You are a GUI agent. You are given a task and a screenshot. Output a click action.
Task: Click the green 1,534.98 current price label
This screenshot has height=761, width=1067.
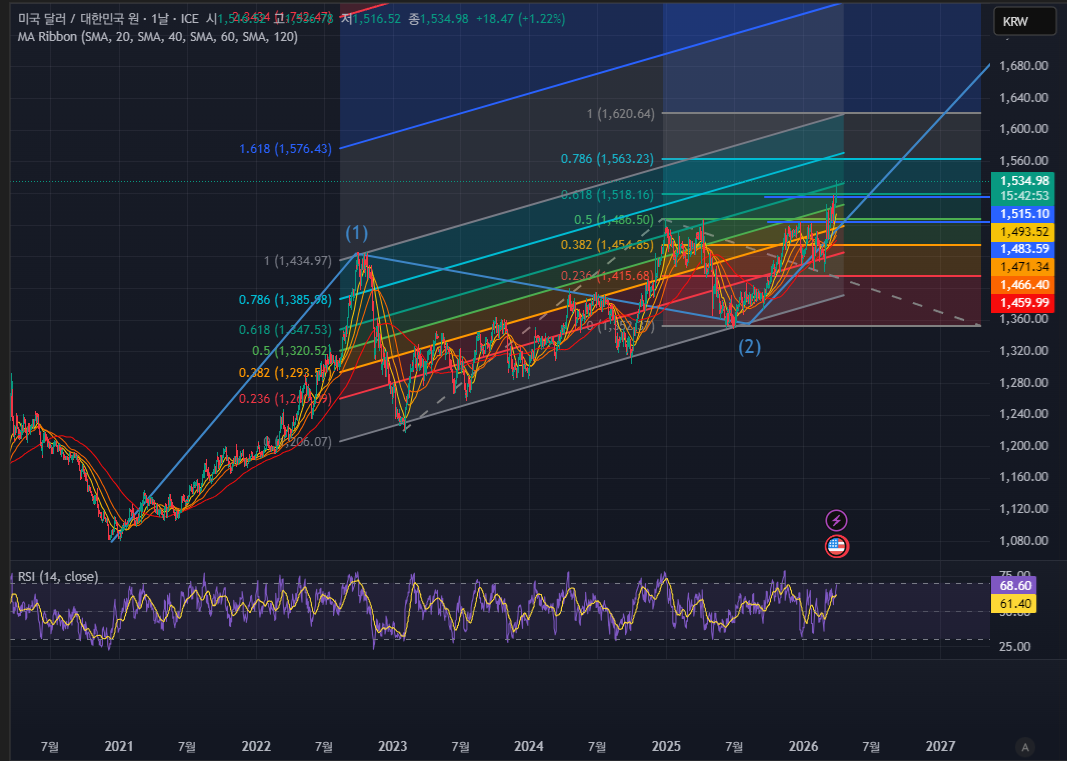[x=1023, y=180]
